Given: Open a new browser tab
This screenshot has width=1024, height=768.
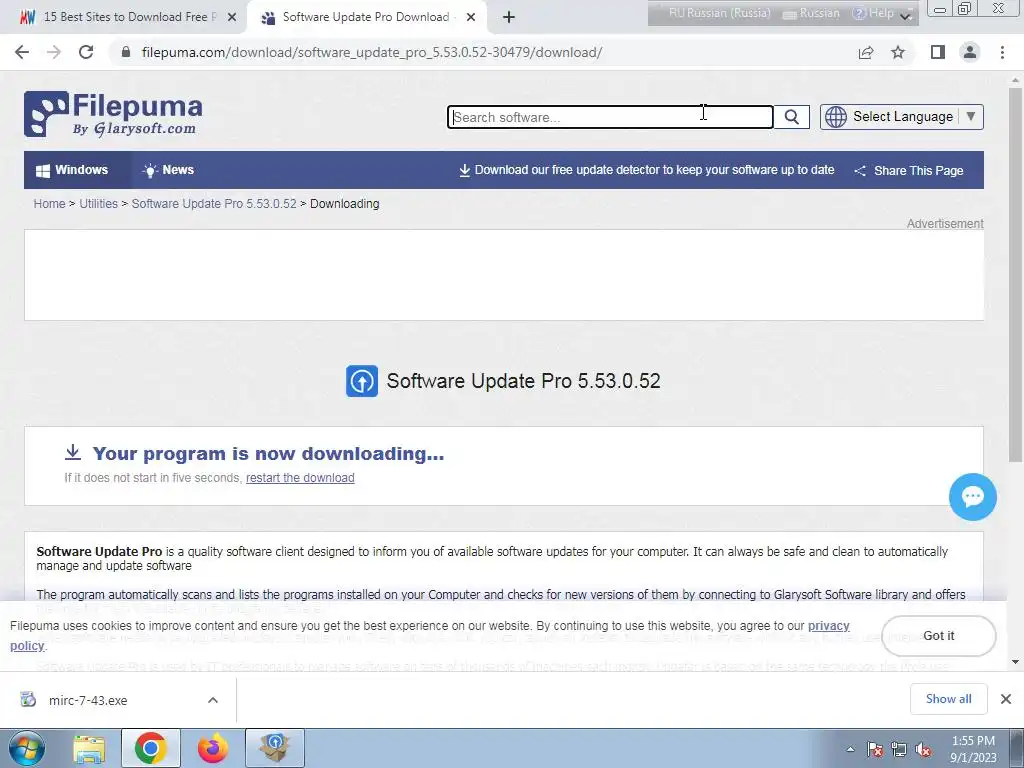Looking at the screenshot, I should point(509,17).
